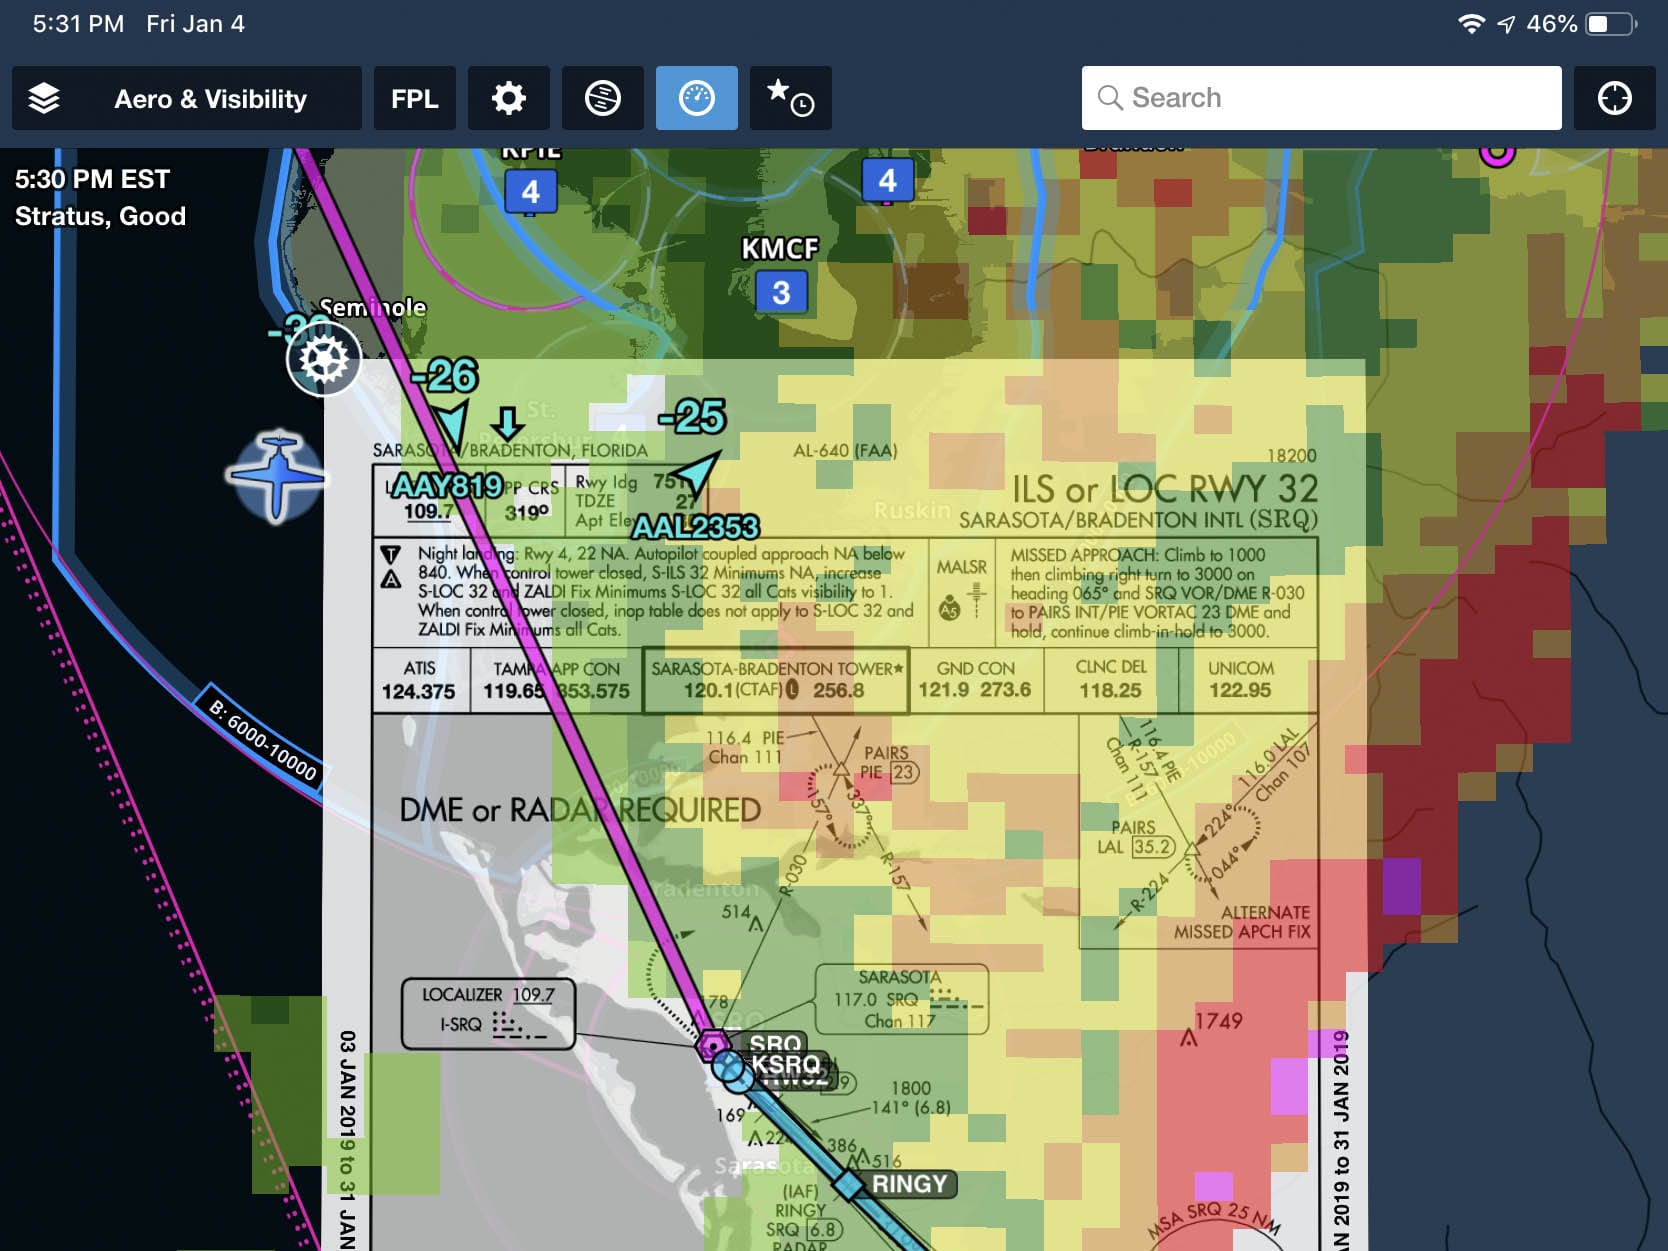
Task: Tap CLNC DEL 118.25 frequency box
Action: 1110,679
